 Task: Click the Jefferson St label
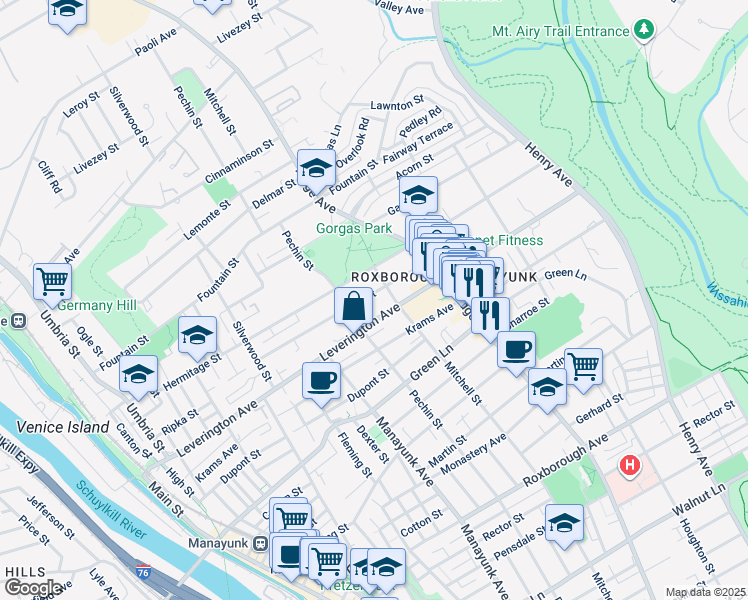click(x=50, y=517)
